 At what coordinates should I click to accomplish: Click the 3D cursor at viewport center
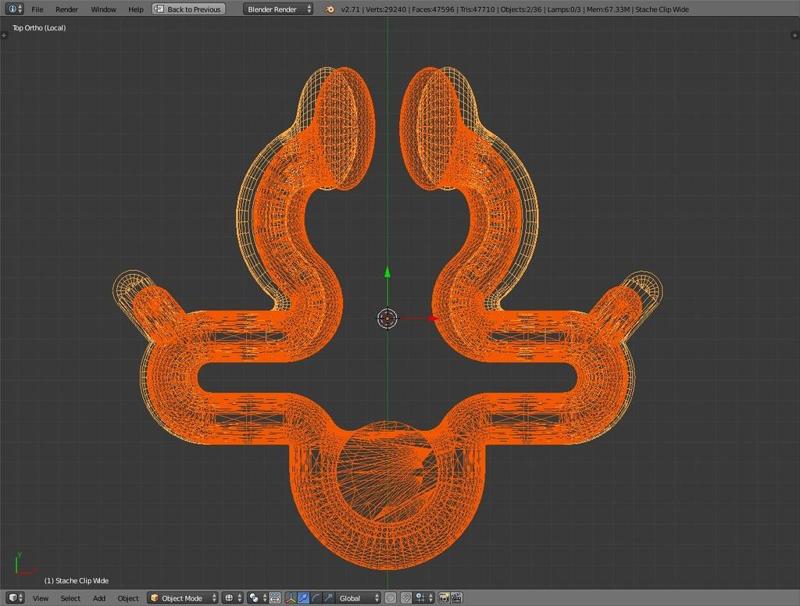[388, 318]
